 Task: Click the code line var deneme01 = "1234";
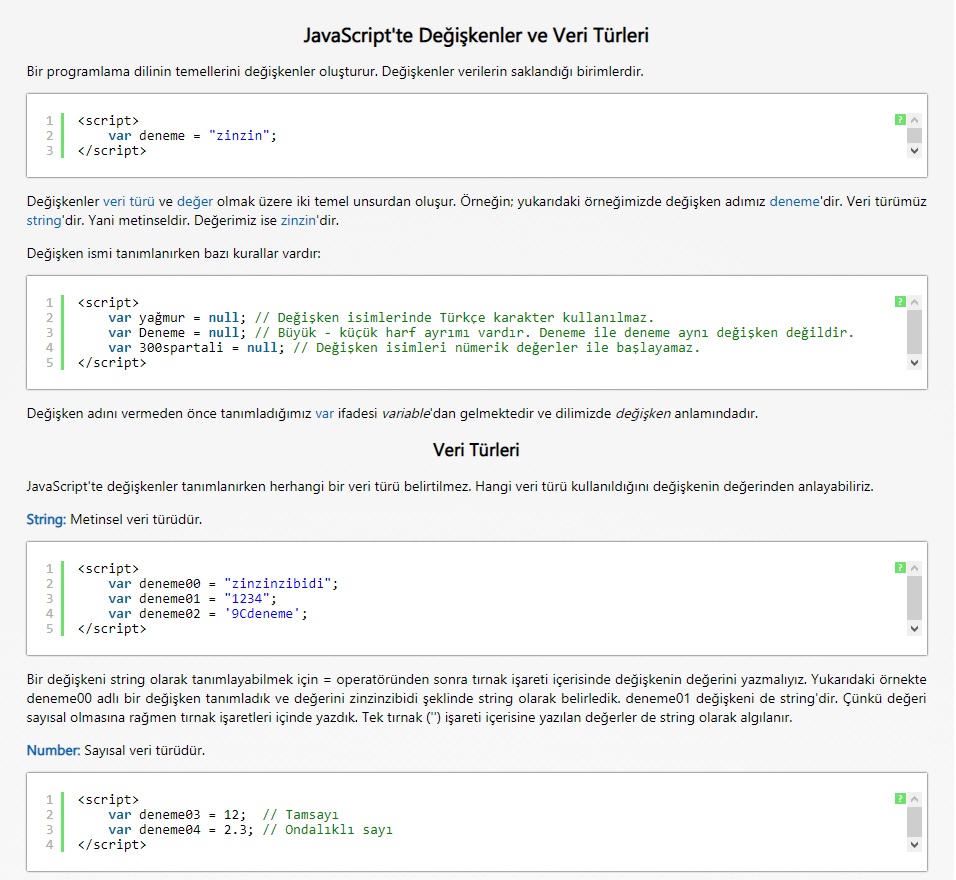coord(193,598)
